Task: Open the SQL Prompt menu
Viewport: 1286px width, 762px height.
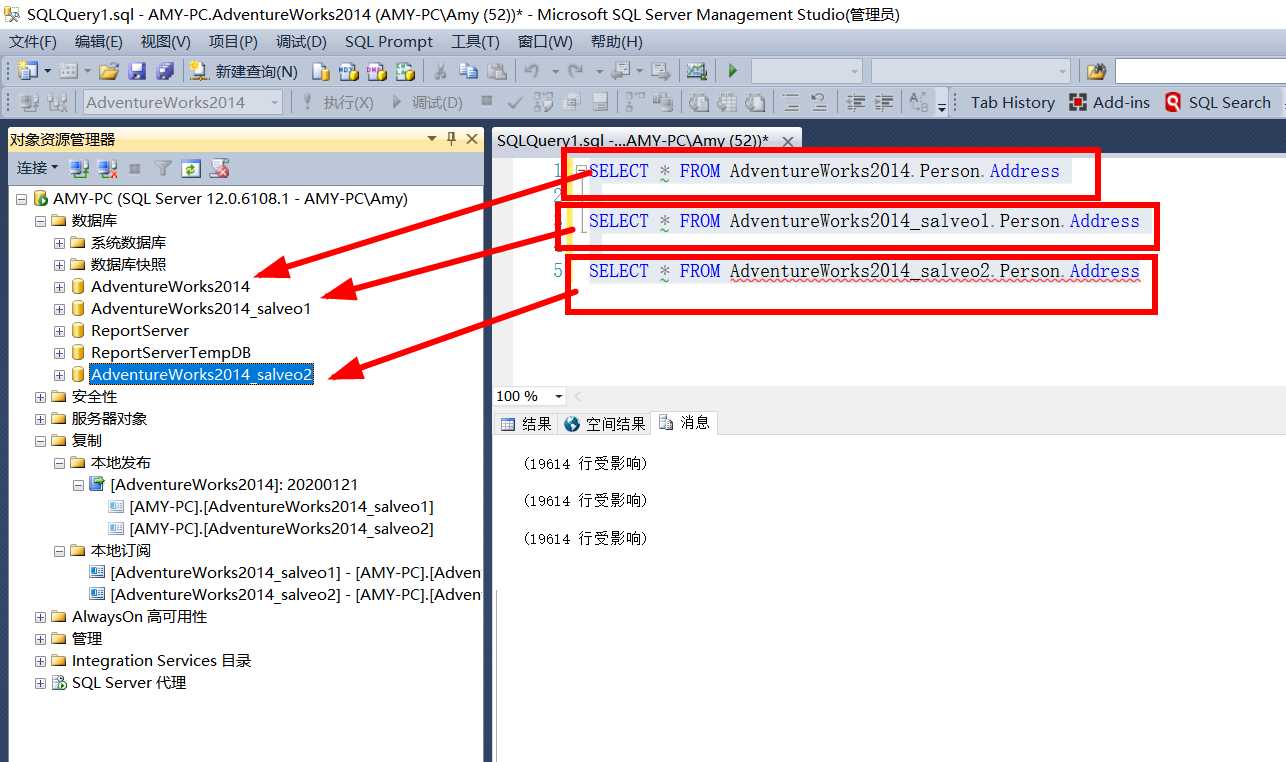Action: click(389, 41)
